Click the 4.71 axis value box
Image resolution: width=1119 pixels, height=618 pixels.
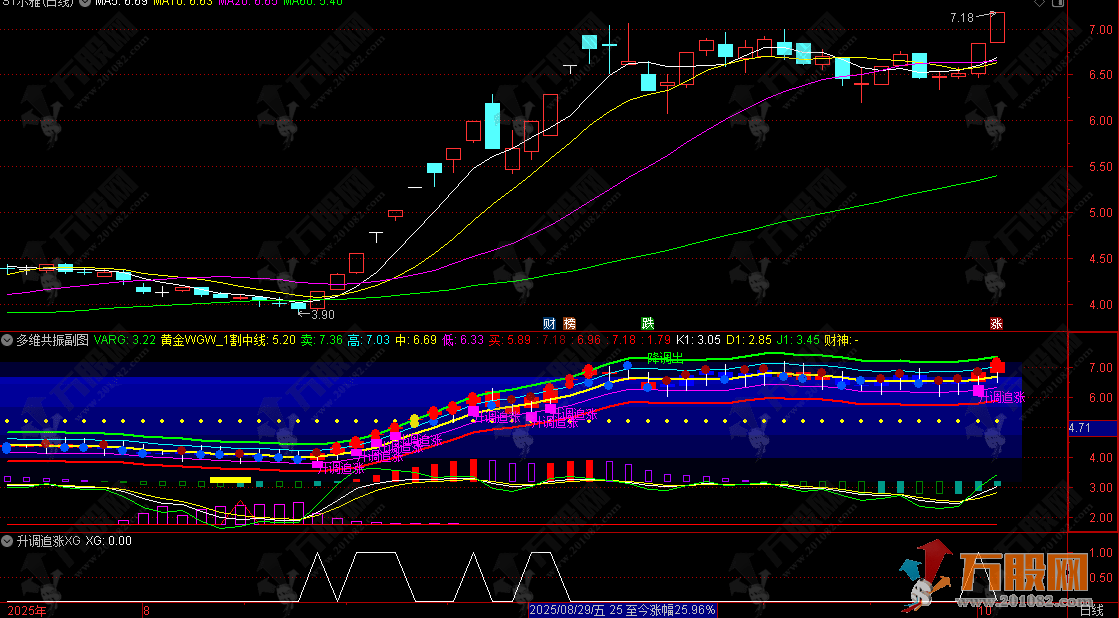tap(1093, 428)
